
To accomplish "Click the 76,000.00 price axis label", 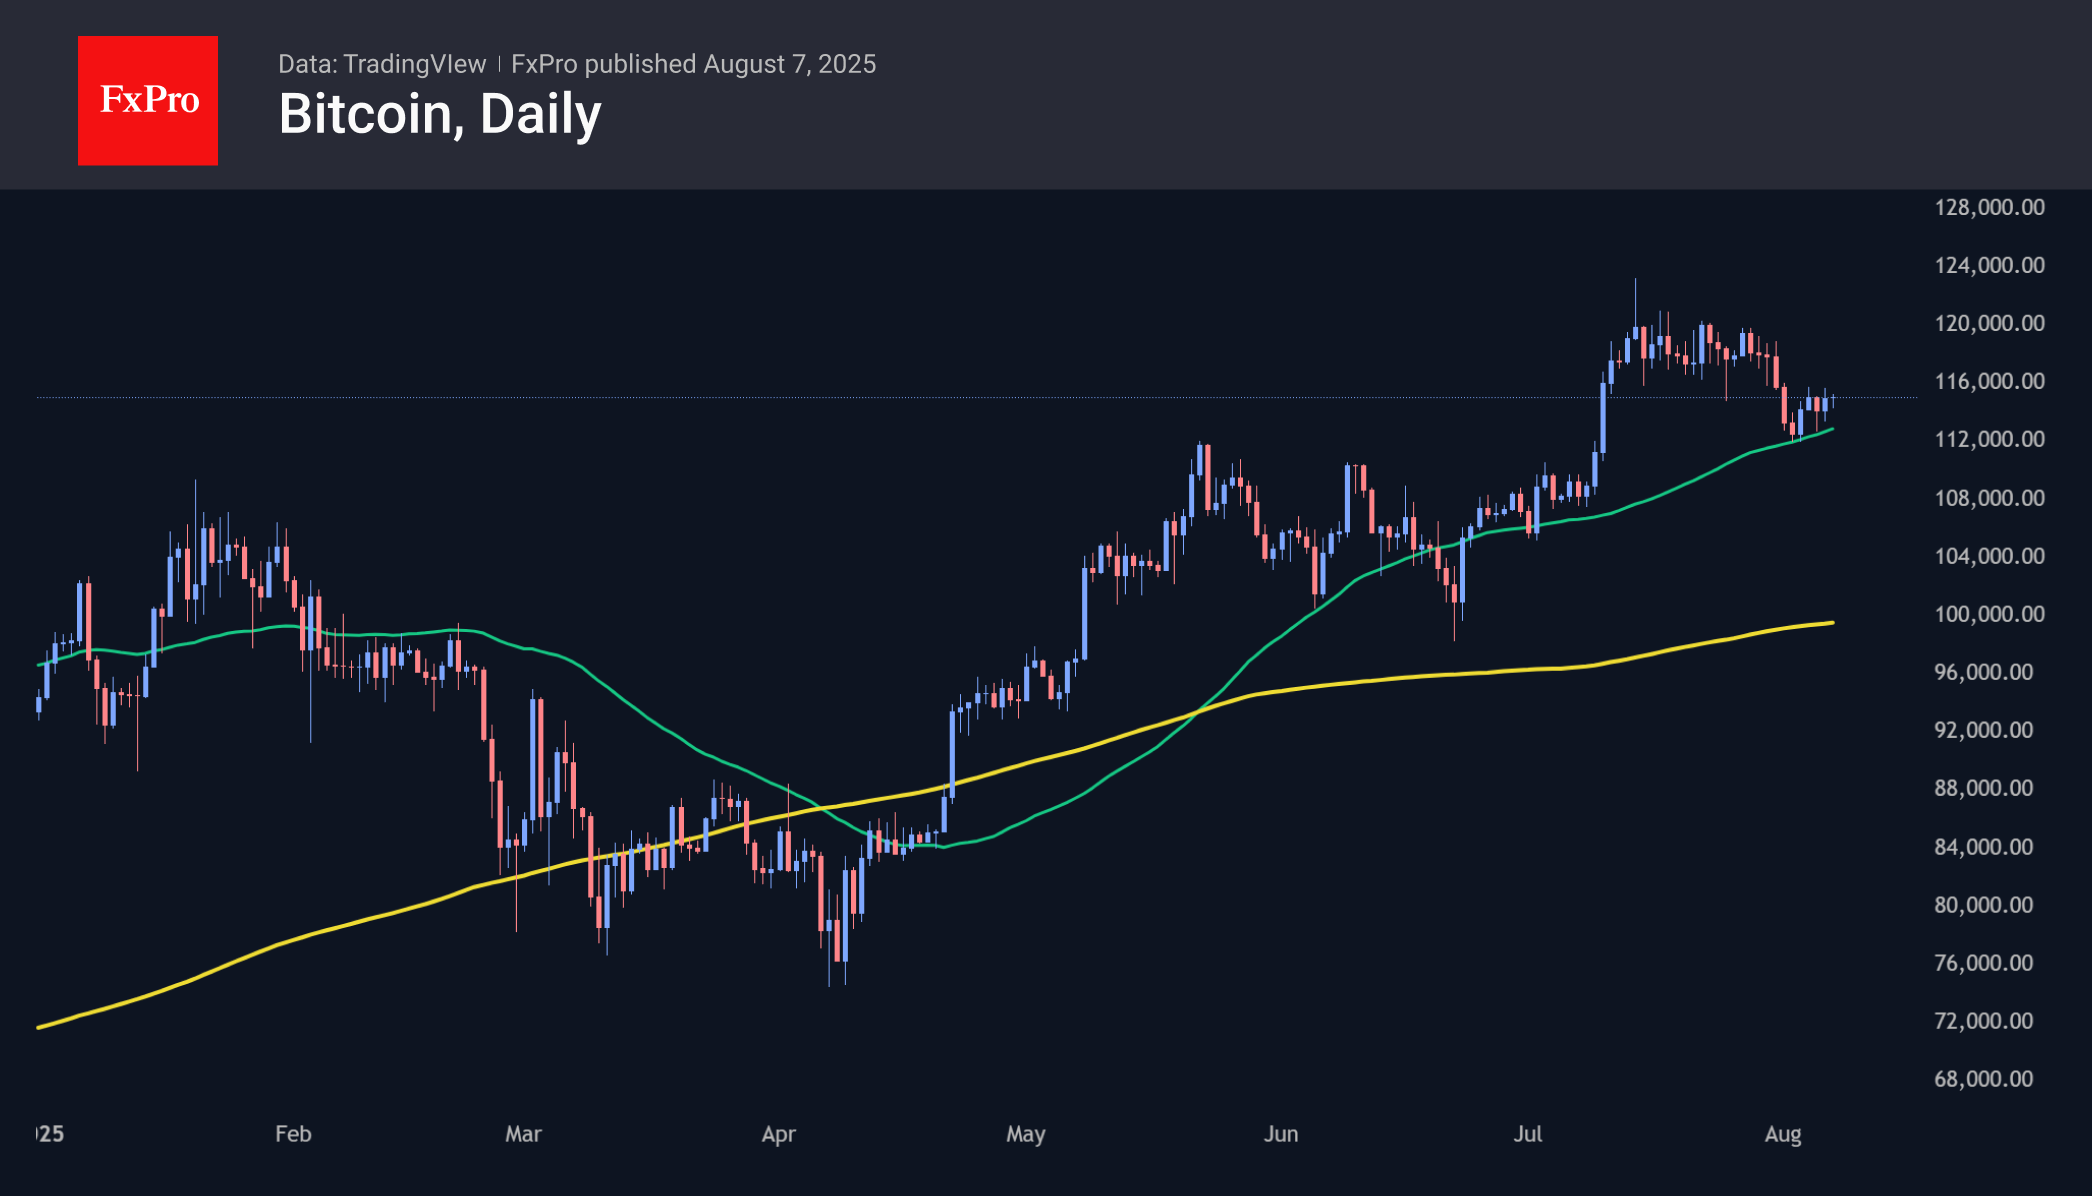I will point(1983,963).
